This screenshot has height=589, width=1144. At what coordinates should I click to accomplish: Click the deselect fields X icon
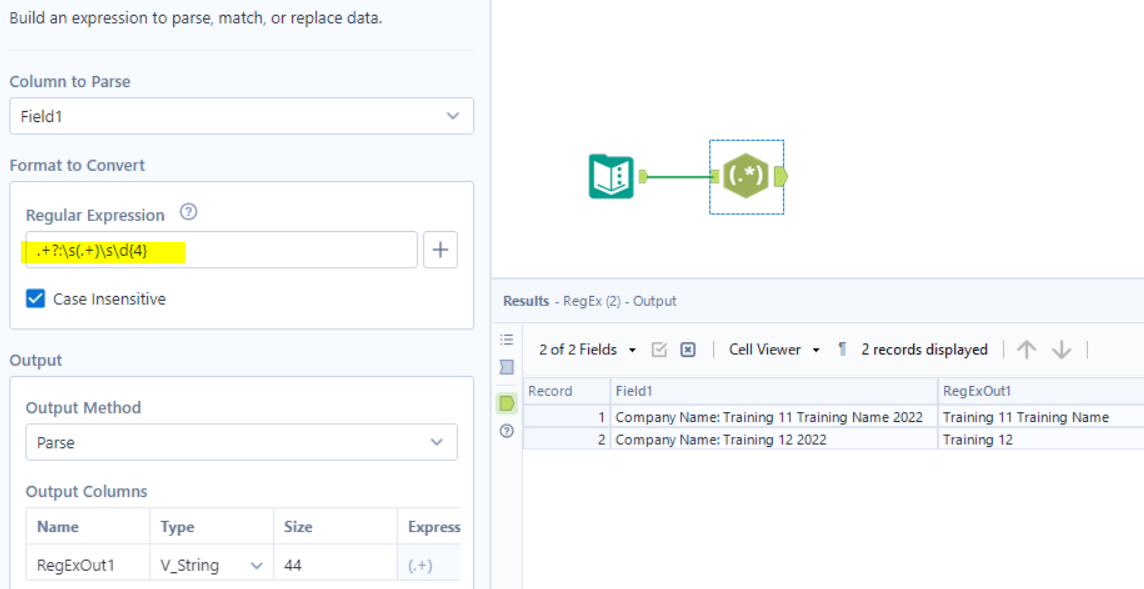tap(688, 349)
